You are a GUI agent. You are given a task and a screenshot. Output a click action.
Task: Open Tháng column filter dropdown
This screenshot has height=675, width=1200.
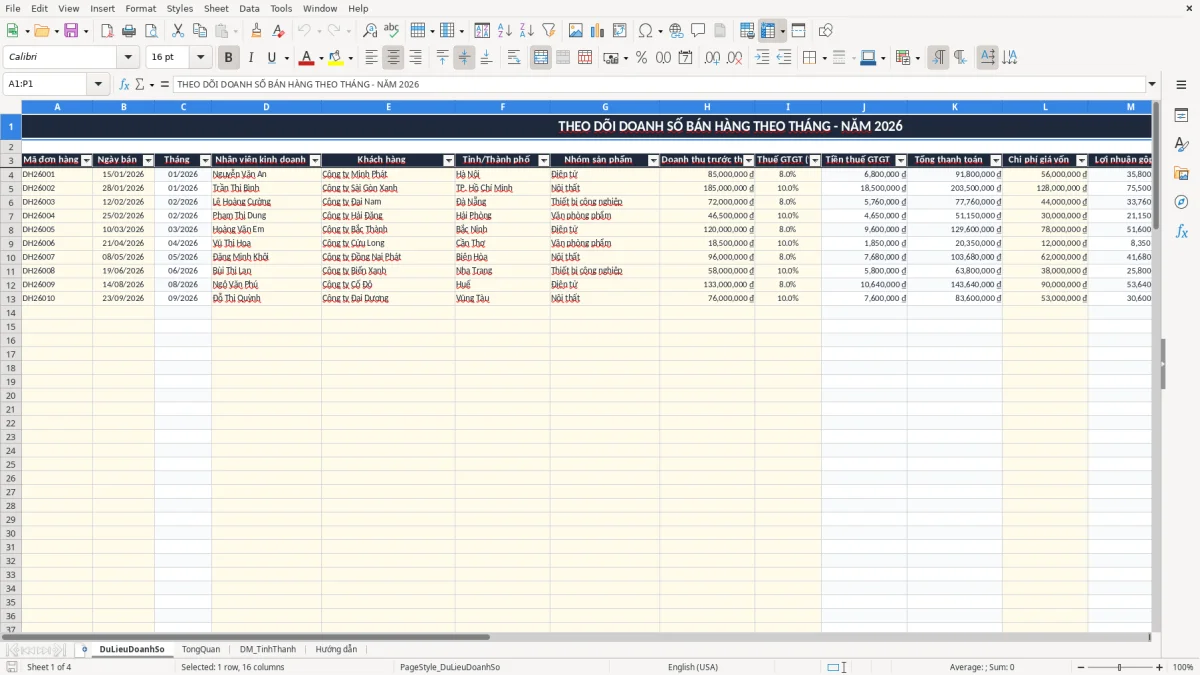point(206,160)
